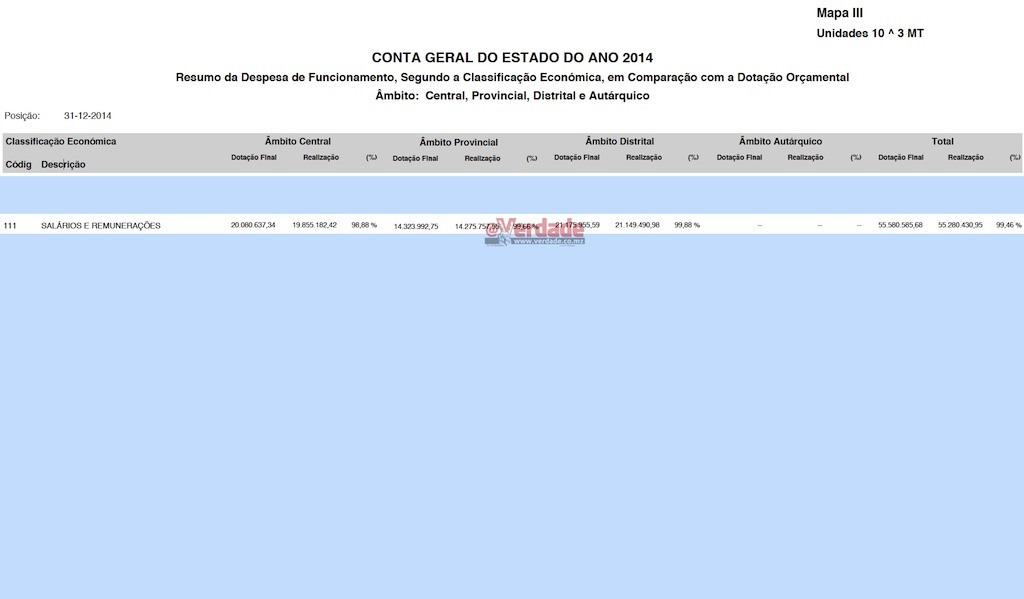This screenshot has width=1024, height=599.
Task: Select the Âmbito Distrital header
Action: [619, 142]
